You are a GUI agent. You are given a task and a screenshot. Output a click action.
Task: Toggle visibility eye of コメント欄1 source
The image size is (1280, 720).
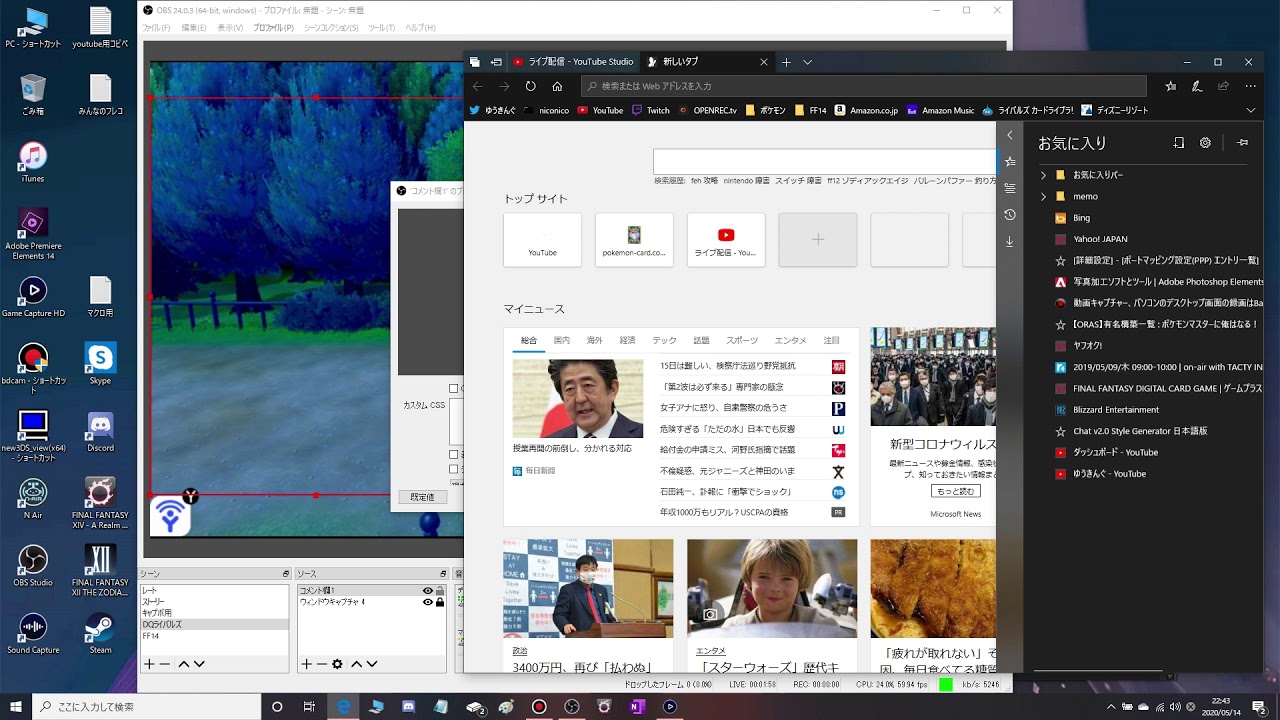(428, 591)
